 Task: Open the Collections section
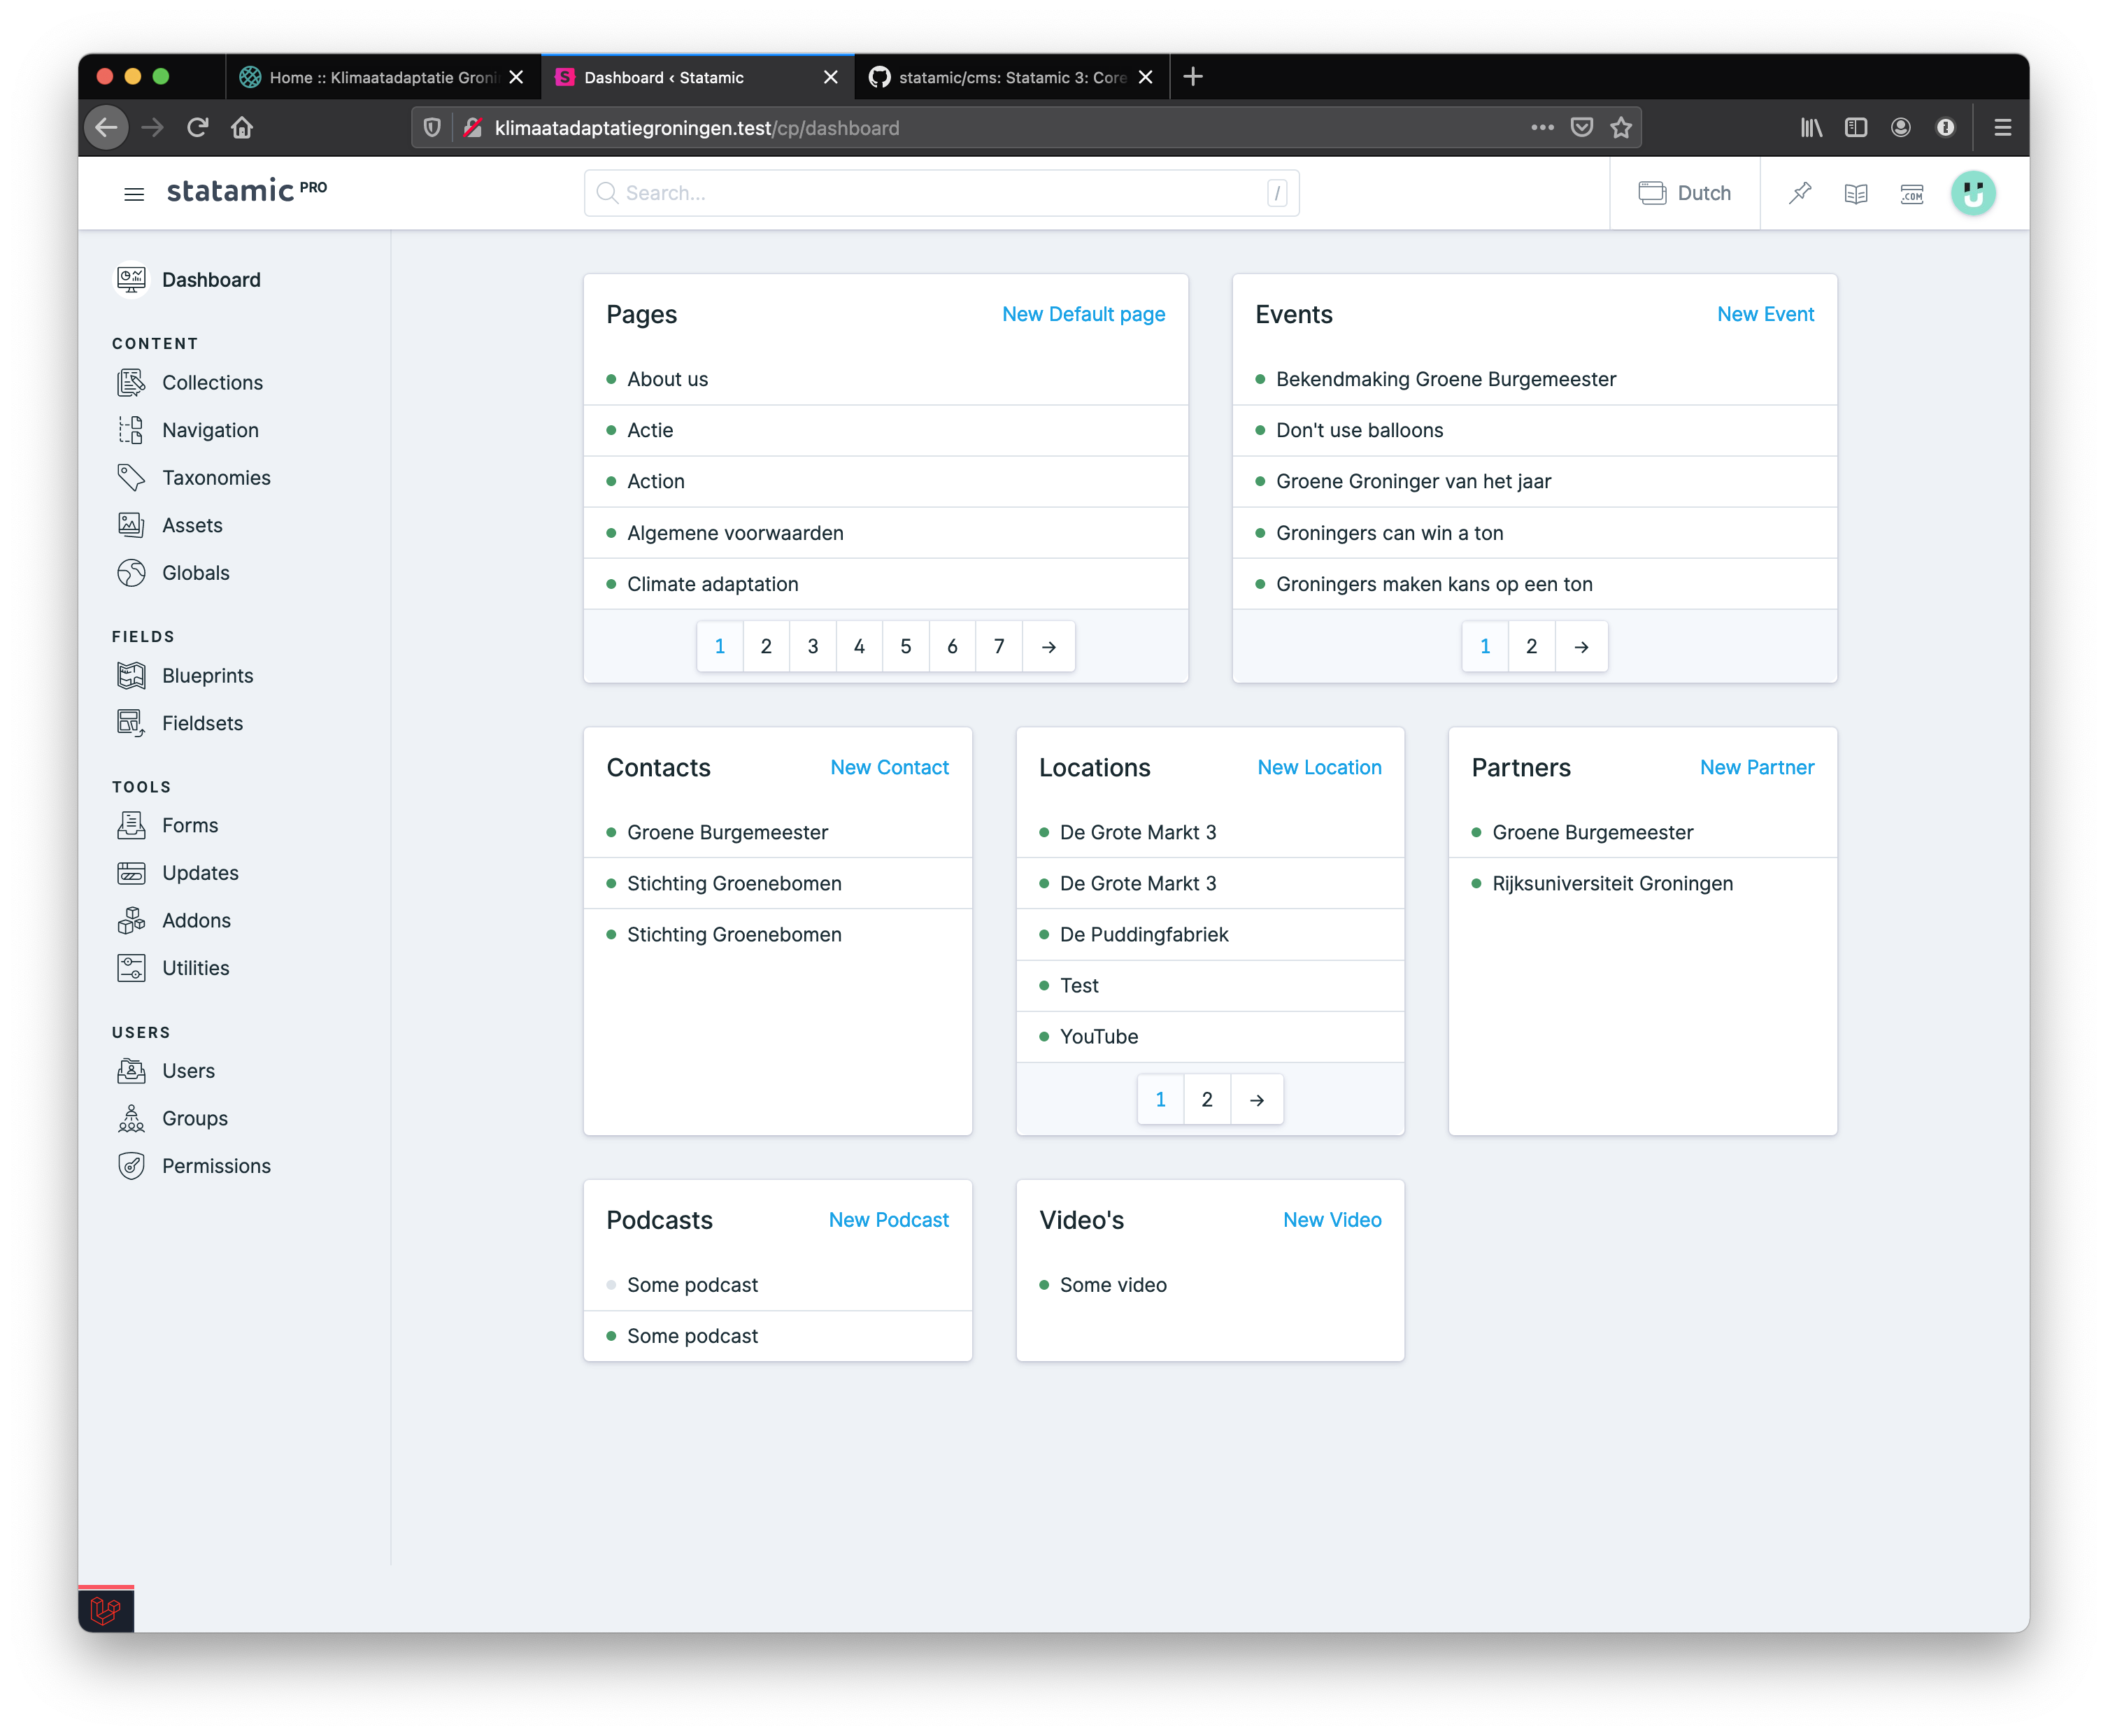(212, 382)
